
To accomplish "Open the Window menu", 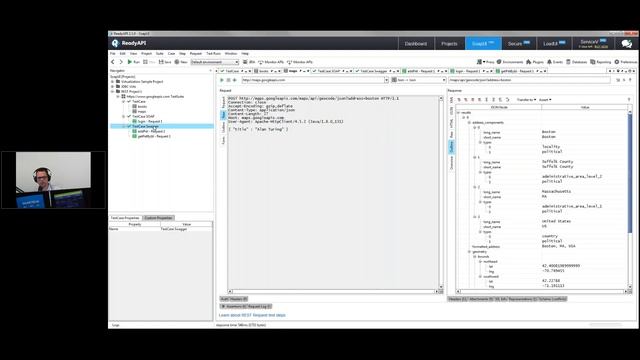I will [231, 53].
